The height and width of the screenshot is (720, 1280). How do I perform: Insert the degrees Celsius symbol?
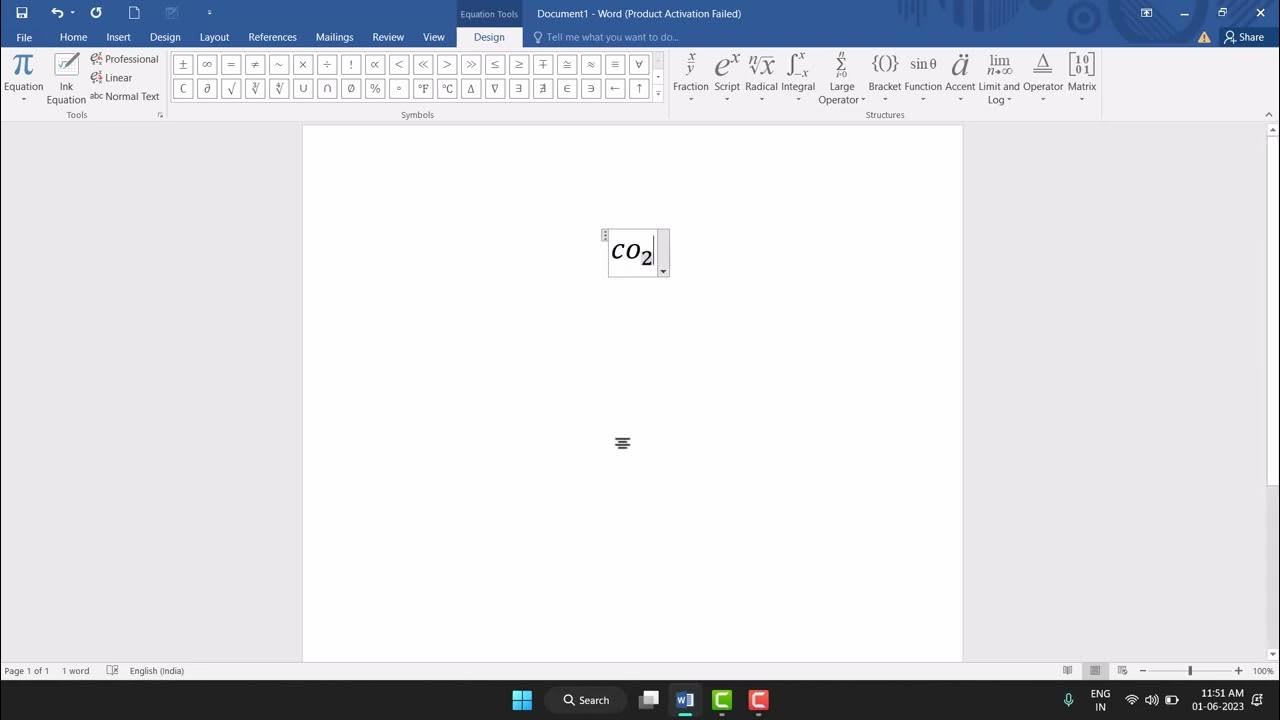click(447, 88)
